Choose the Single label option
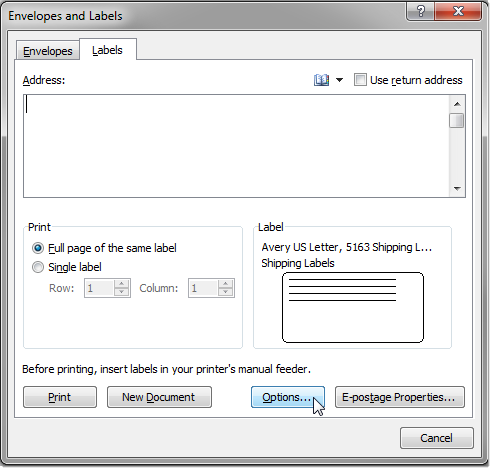This screenshot has height=470, width=492. (38, 267)
